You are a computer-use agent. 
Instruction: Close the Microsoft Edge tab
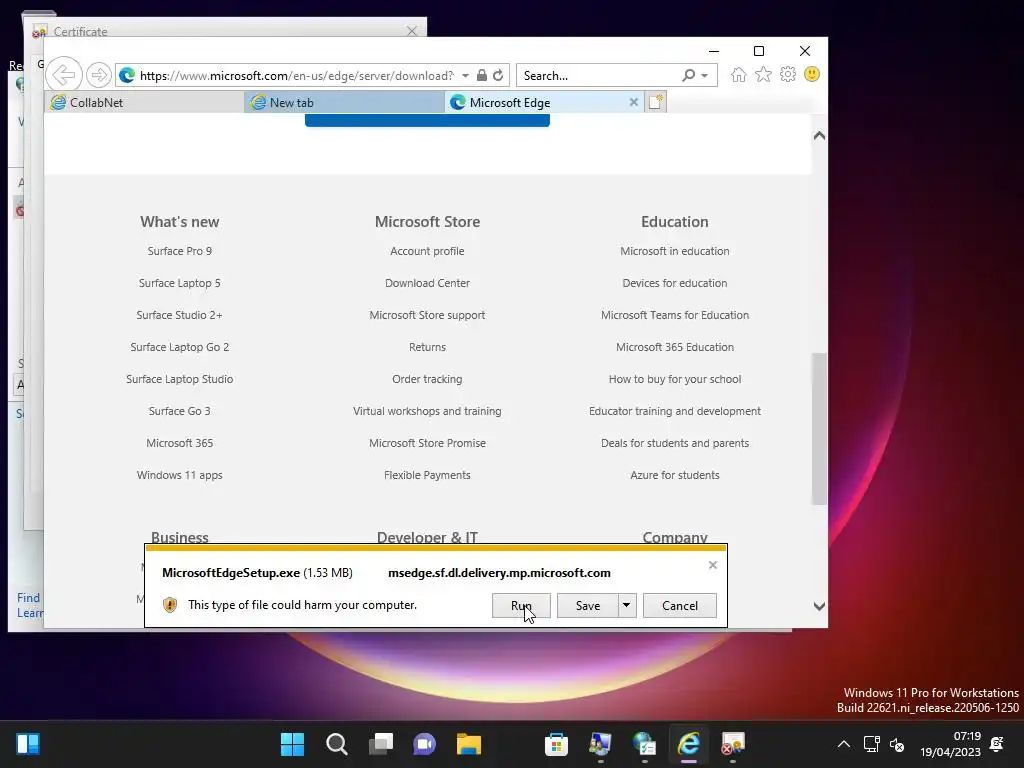click(633, 103)
